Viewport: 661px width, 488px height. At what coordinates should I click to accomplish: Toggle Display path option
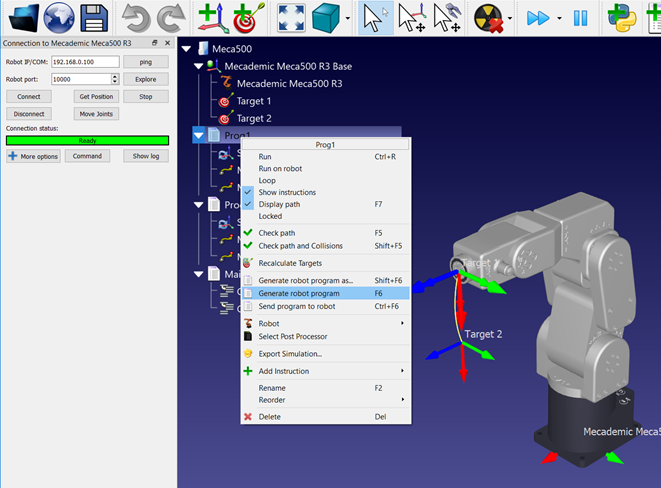click(279, 204)
